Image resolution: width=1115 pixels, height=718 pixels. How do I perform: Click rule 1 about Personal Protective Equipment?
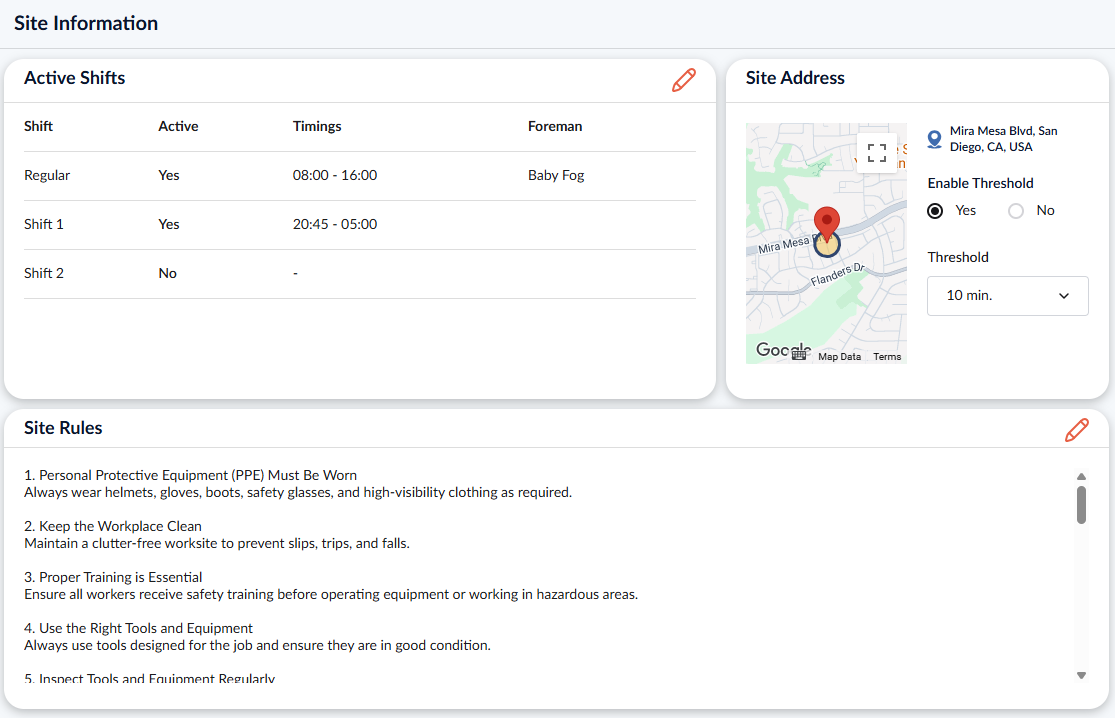(x=191, y=476)
